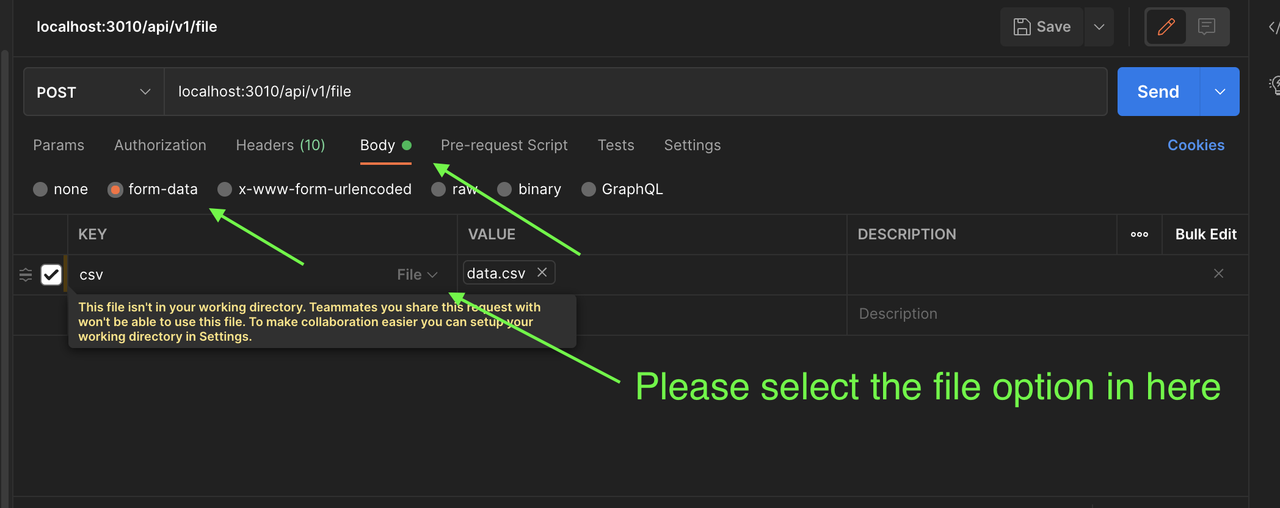Open the code snippet icon in sidebar
This screenshot has width=1280, height=508.
(1274, 27)
